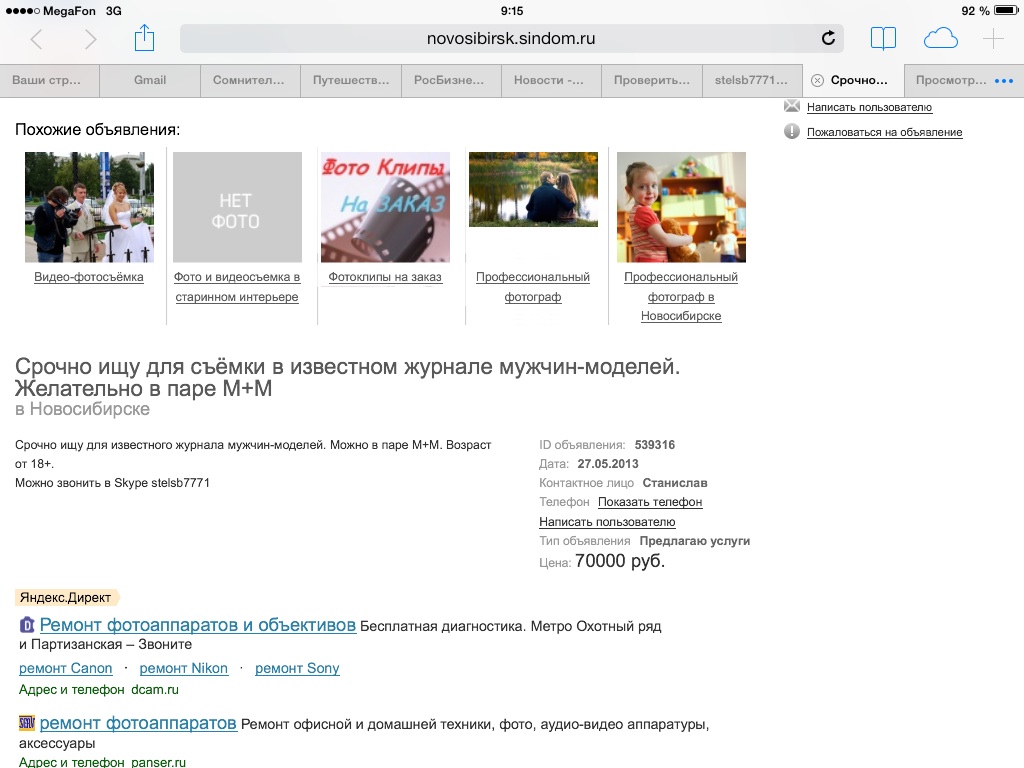Switch to the Путешеств... tab
The height and width of the screenshot is (768, 1024).
click(x=350, y=80)
